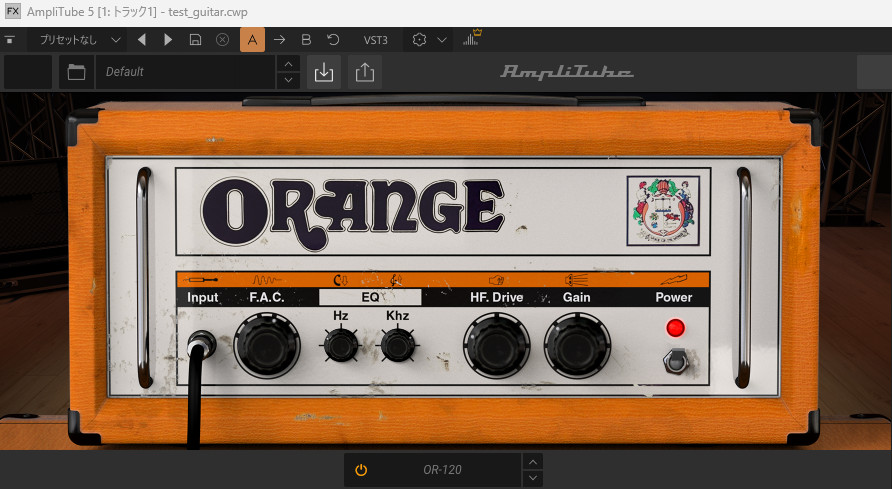
Task: Click the VST3 label
Action: (x=375, y=40)
